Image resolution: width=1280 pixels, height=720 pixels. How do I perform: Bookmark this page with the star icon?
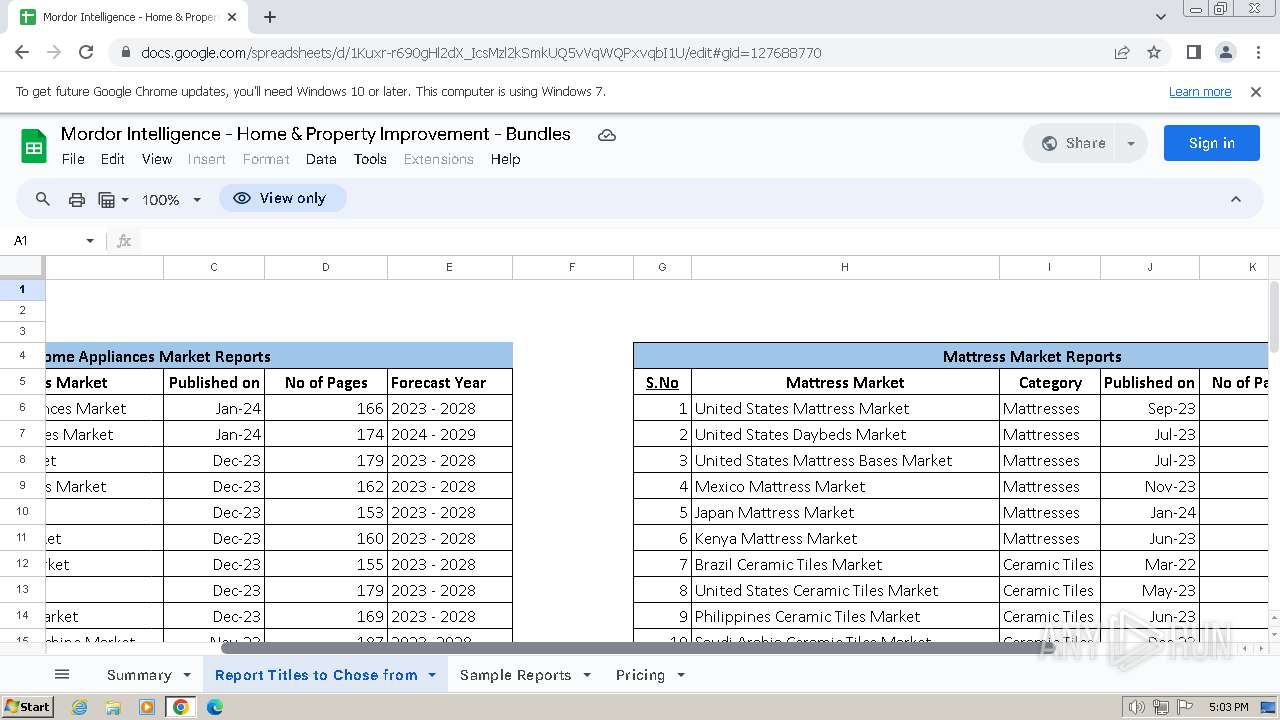point(1154,53)
